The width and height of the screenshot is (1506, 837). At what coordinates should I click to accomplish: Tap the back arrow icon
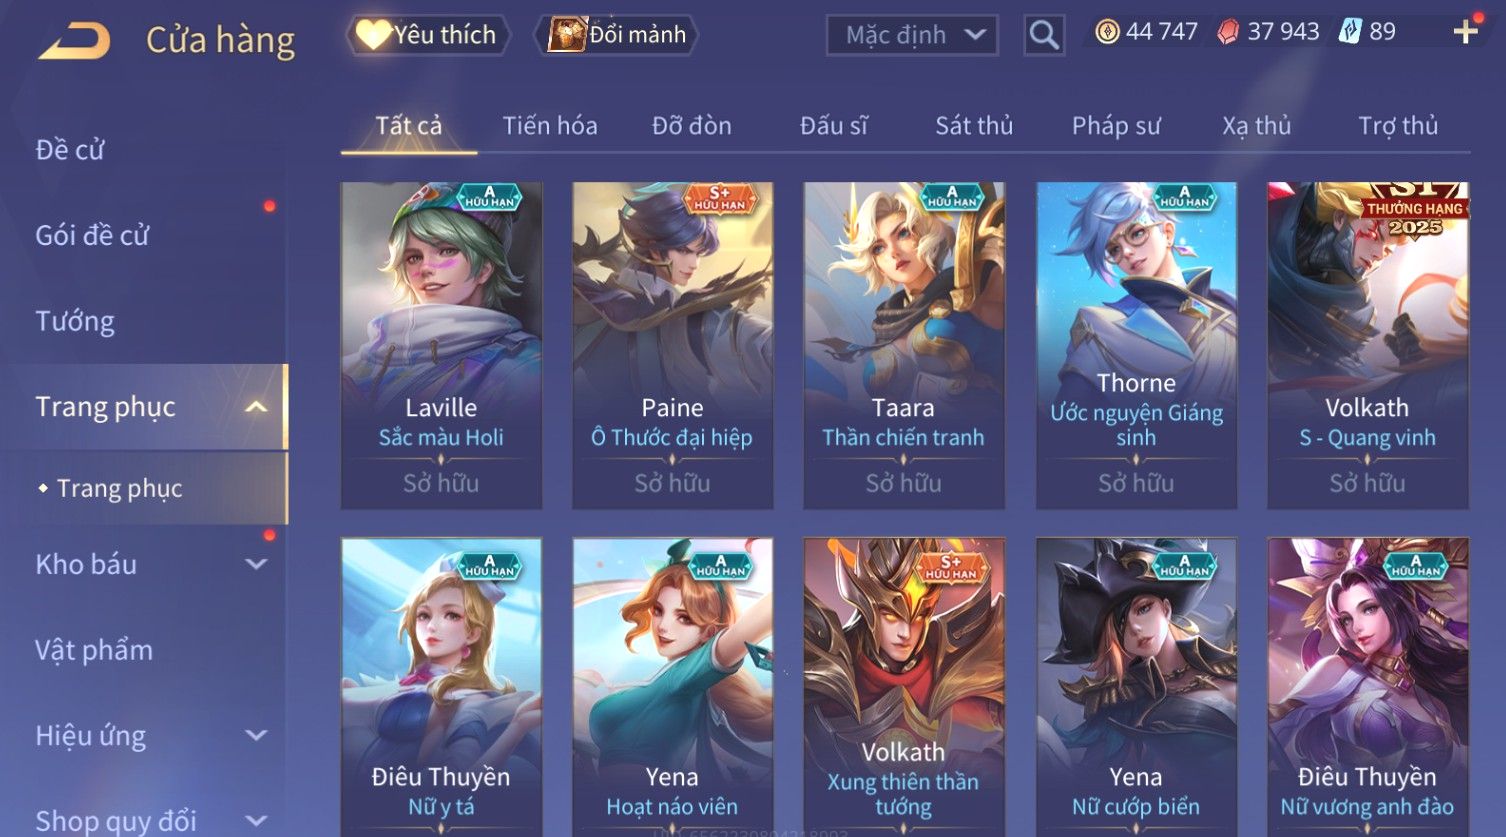(74, 40)
